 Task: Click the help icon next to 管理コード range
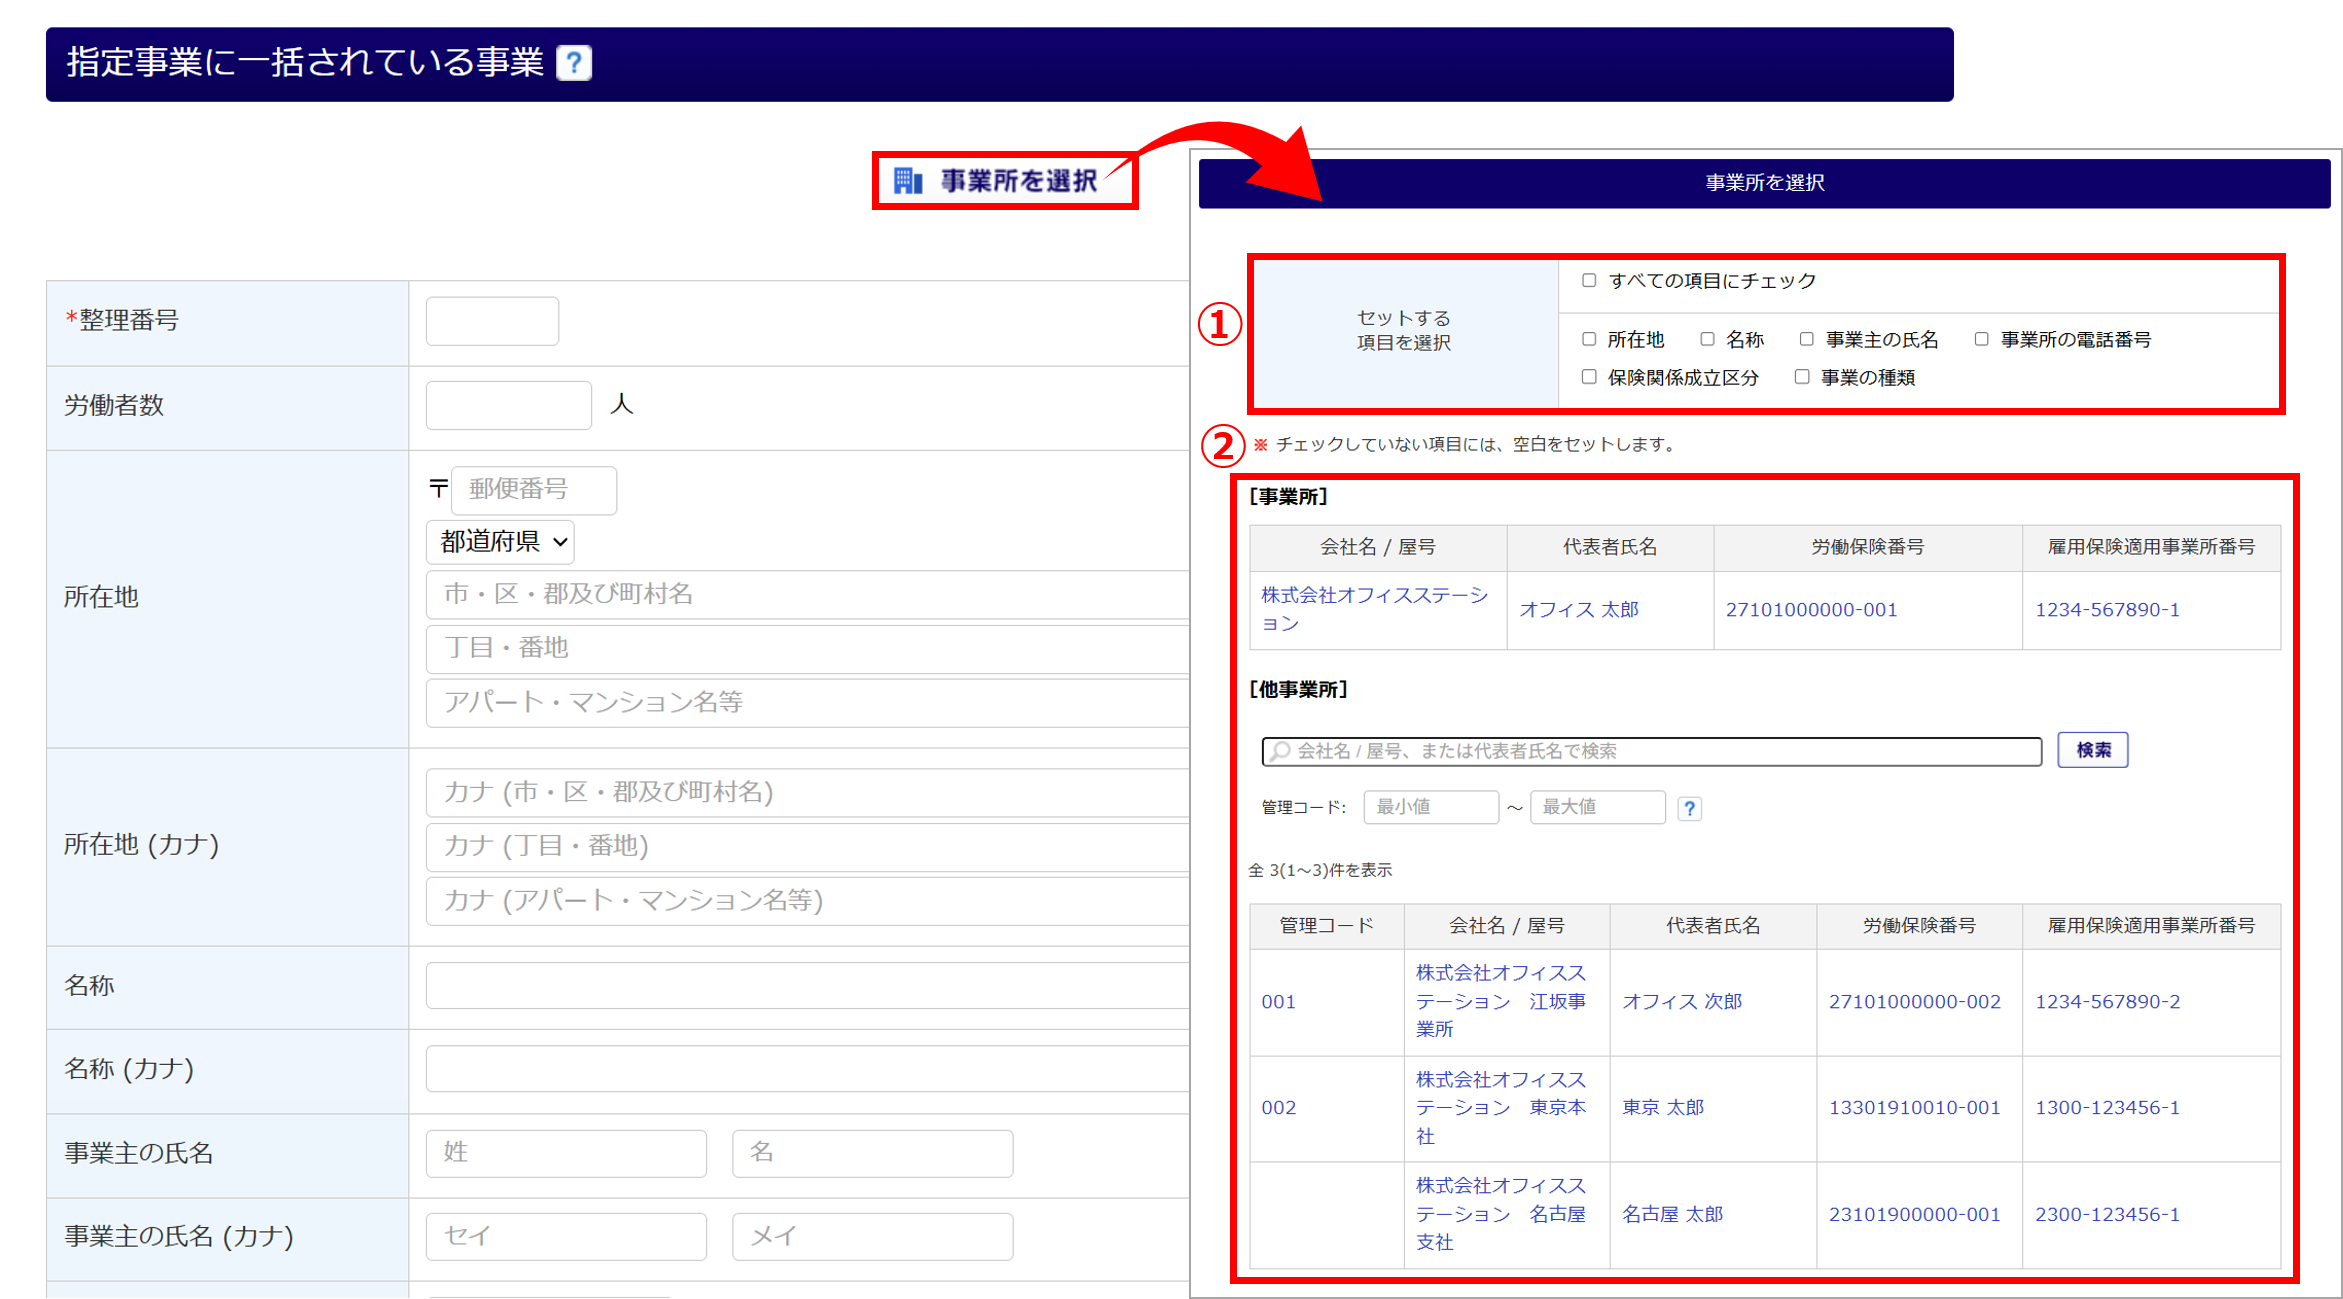[x=1689, y=808]
